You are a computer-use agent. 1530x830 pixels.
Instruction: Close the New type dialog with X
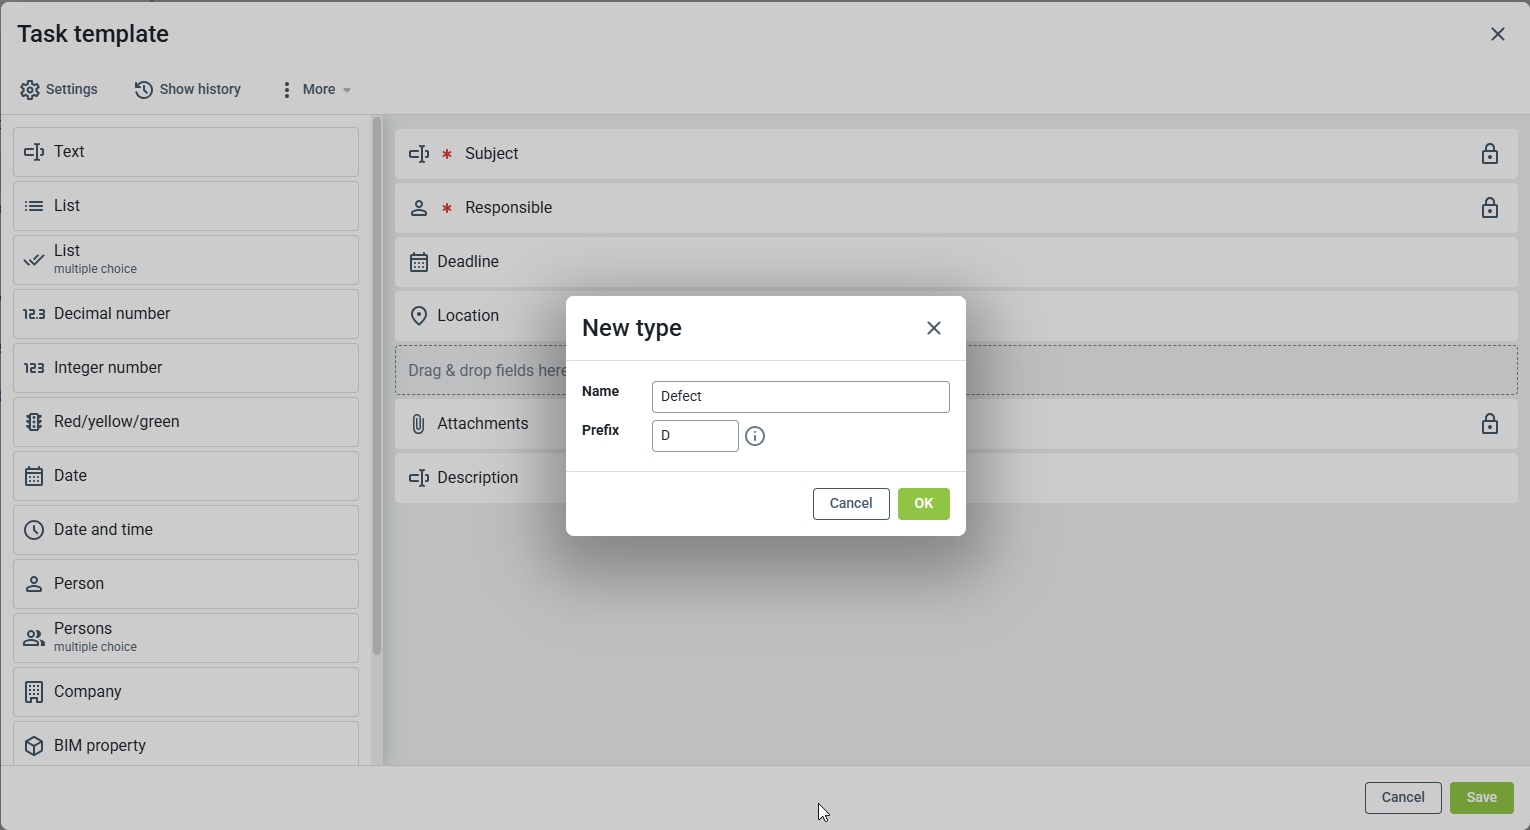933,328
